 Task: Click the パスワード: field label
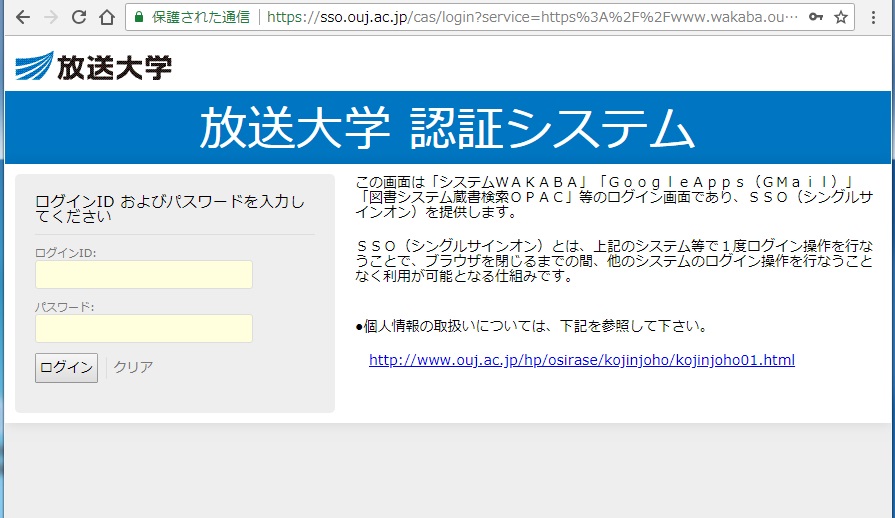(64, 307)
